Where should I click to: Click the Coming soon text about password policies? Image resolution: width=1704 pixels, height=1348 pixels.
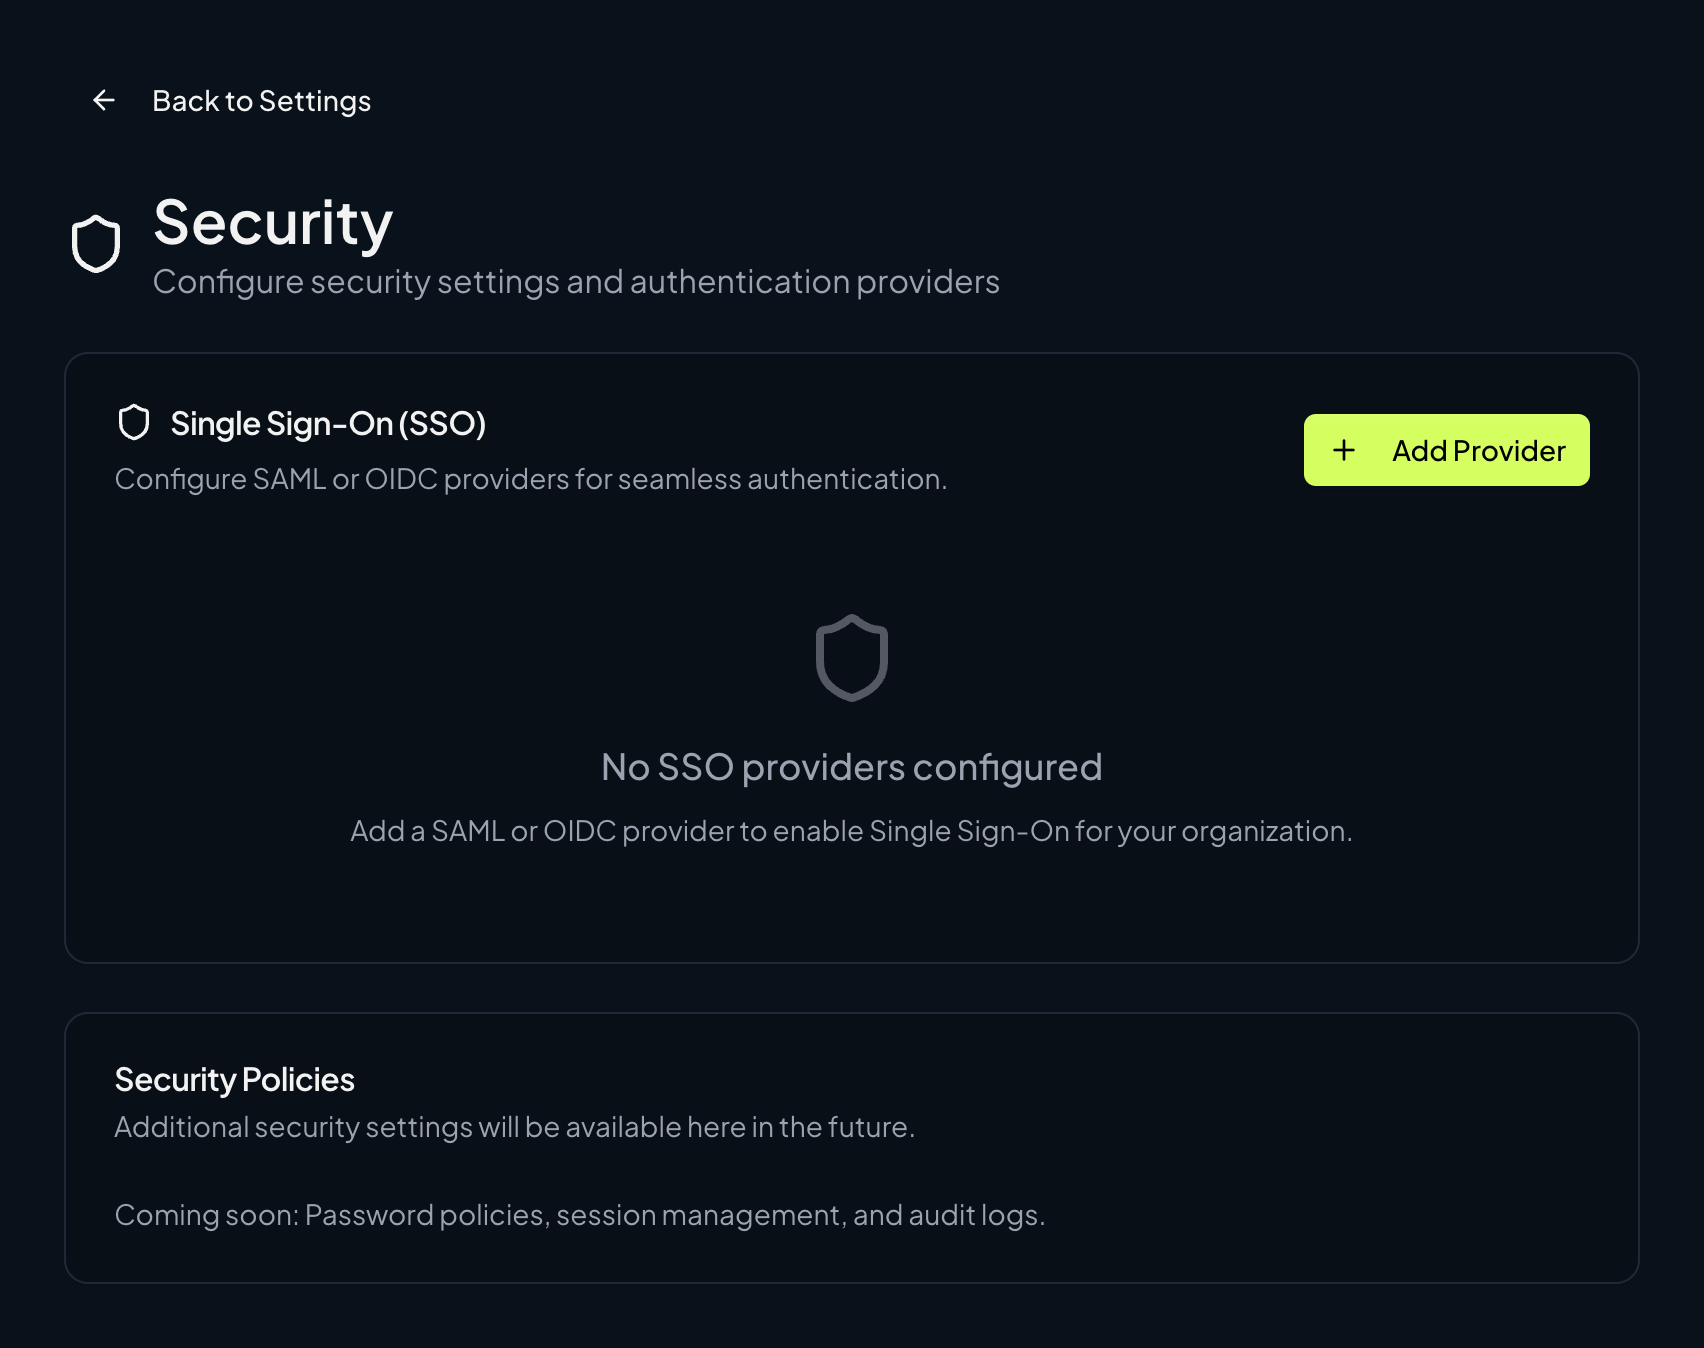pos(580,1215)
